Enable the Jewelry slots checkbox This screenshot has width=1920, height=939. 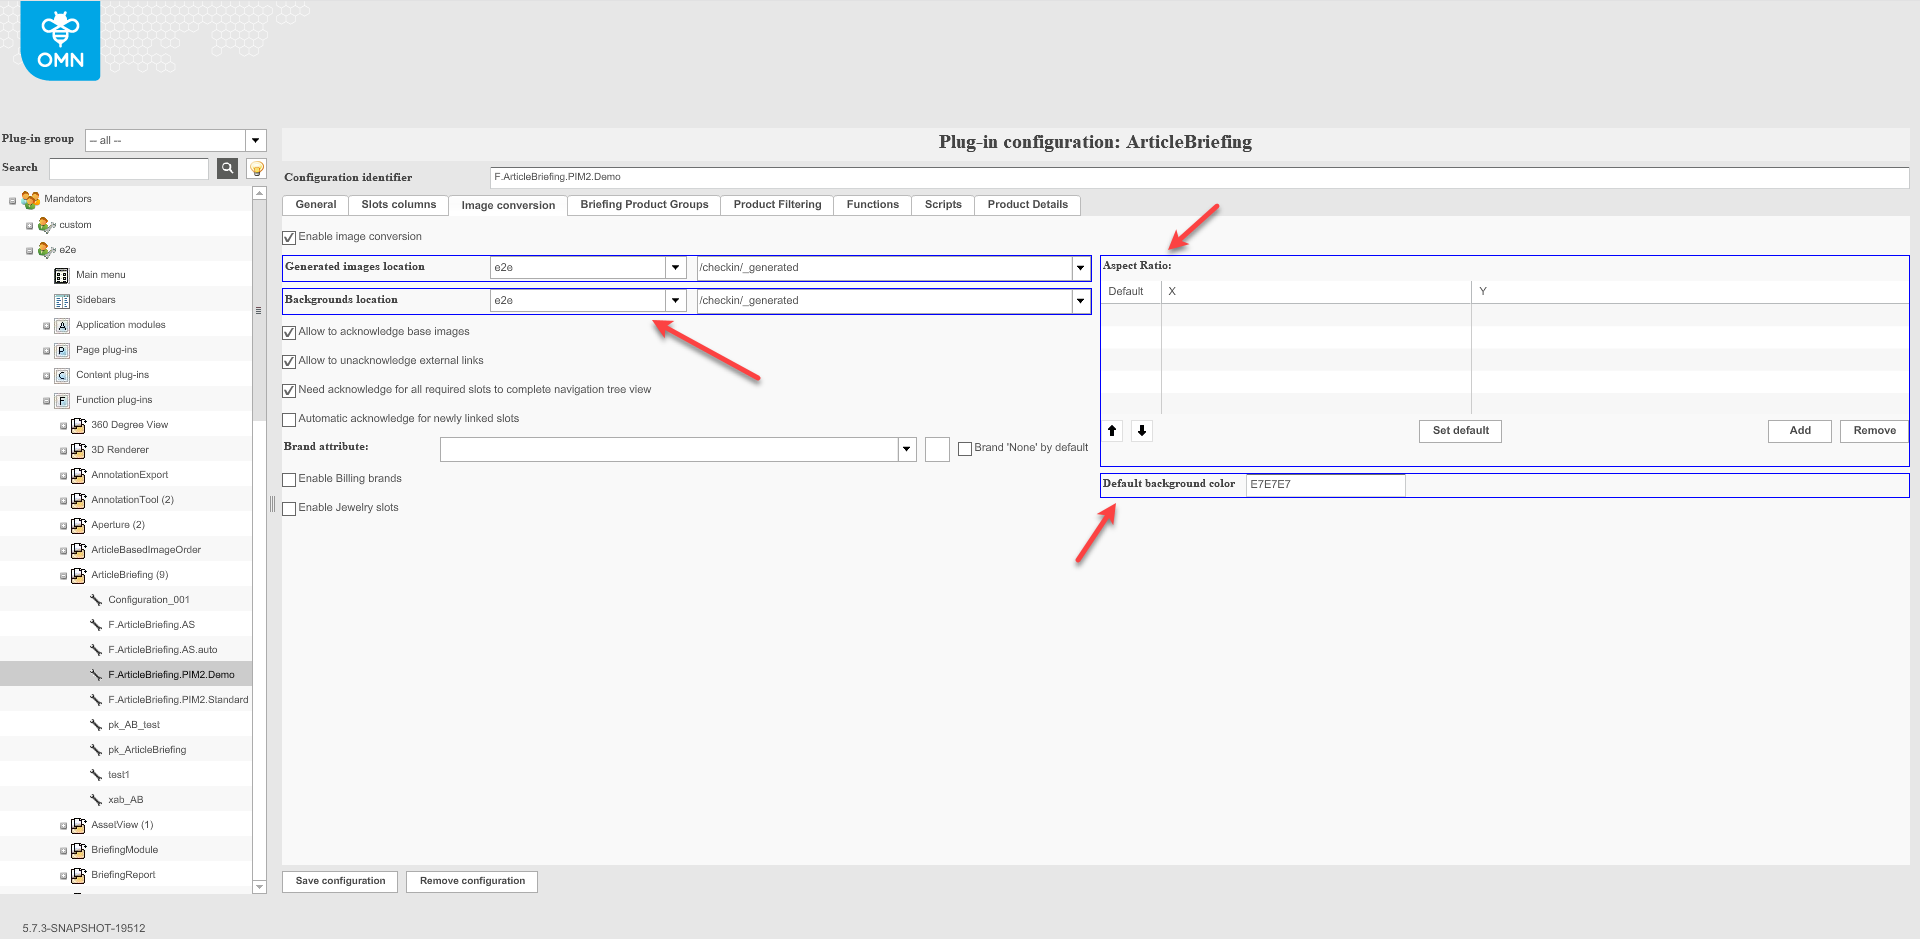point(289,508)
